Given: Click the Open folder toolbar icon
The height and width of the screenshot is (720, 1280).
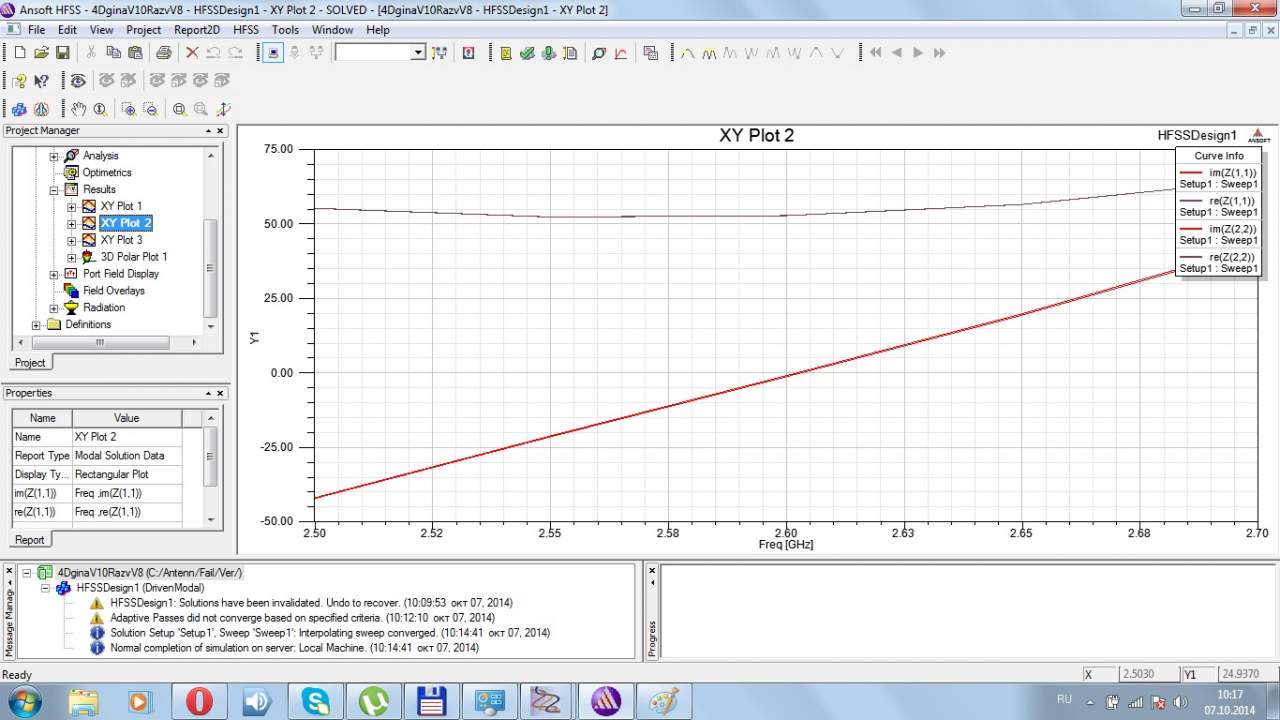Looking at the screenshot, I should tap(41, 53).
